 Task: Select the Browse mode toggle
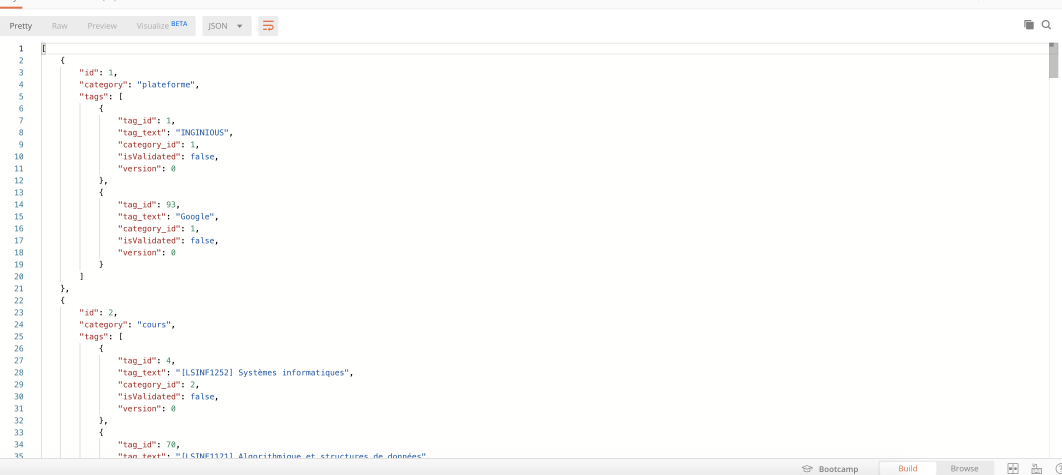[964, 468]
